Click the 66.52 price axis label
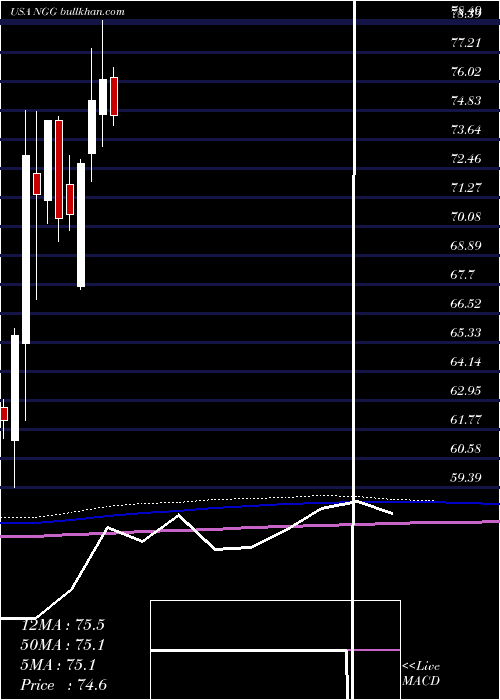The image size is (500, 700). pyautogui.click(x=466, y=304)
